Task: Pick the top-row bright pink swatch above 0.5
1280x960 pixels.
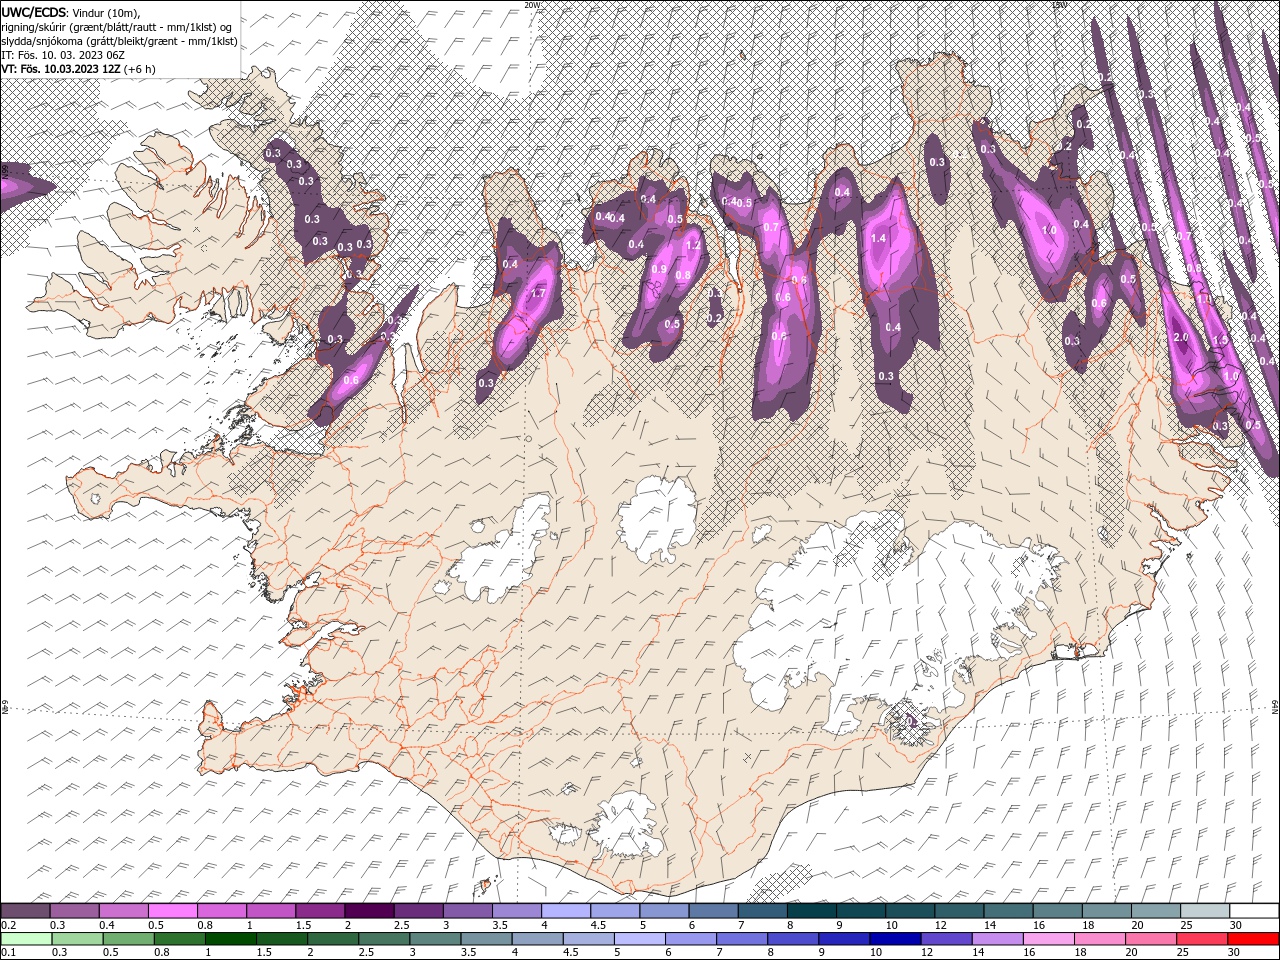Action: (x=172, y=911)
